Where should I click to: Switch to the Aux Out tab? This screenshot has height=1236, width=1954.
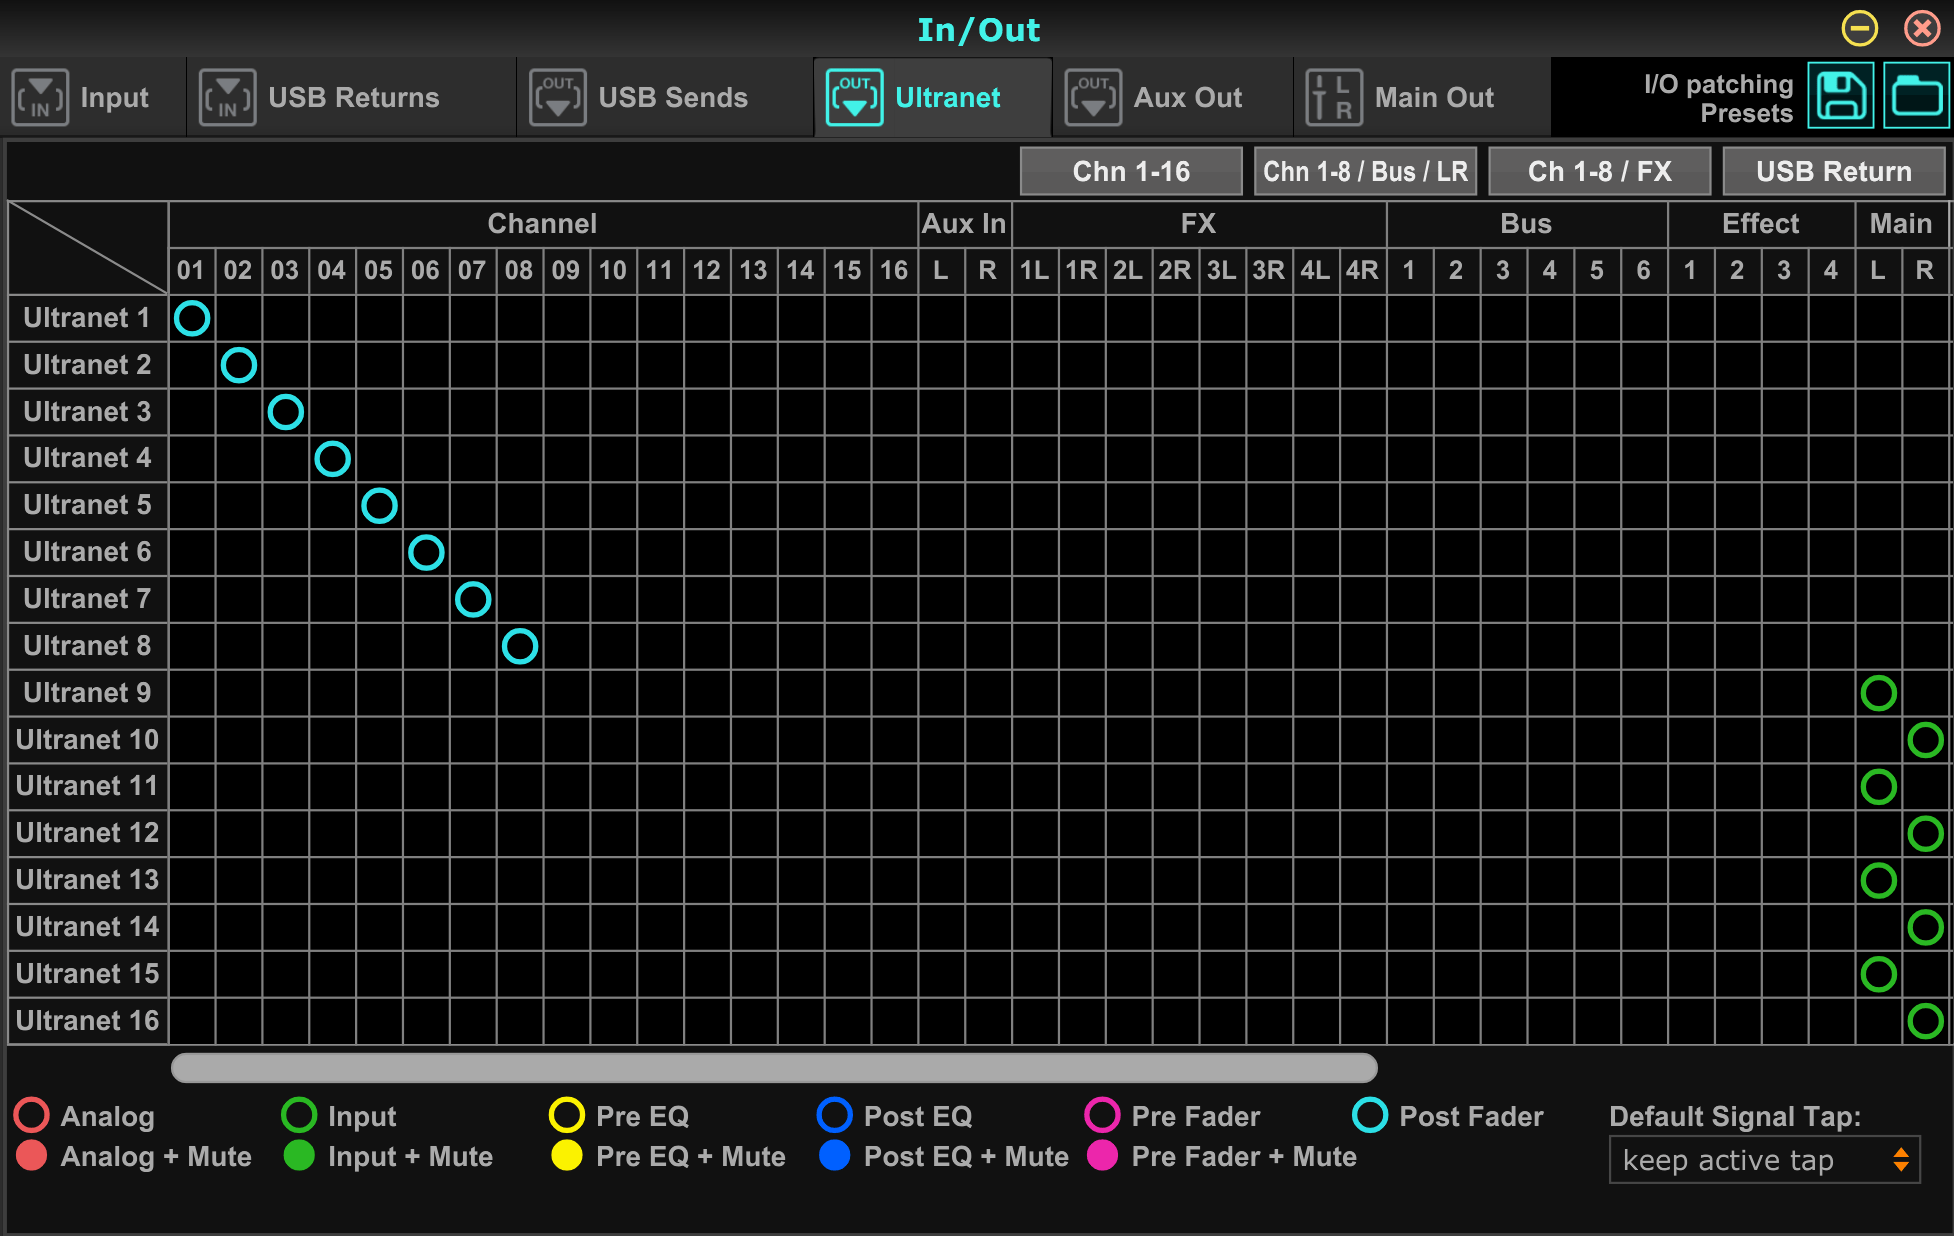click(x=1173, y=98)
